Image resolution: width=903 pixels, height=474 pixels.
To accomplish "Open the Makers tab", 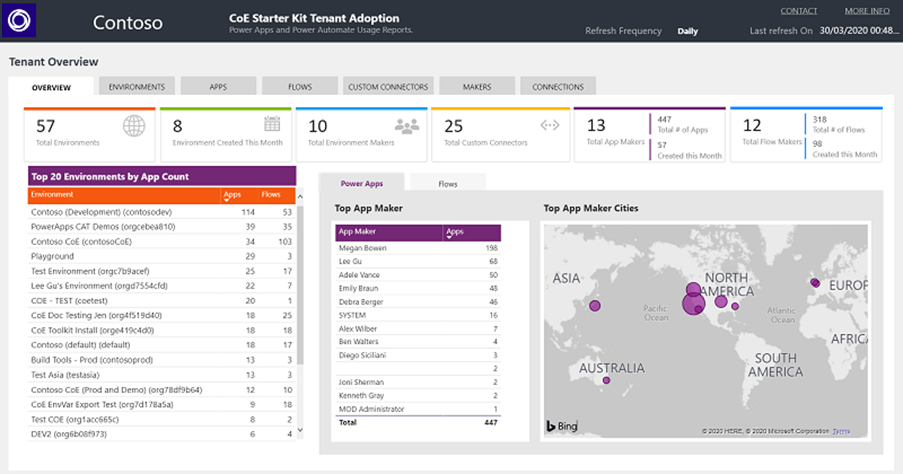I will point(477,87).
